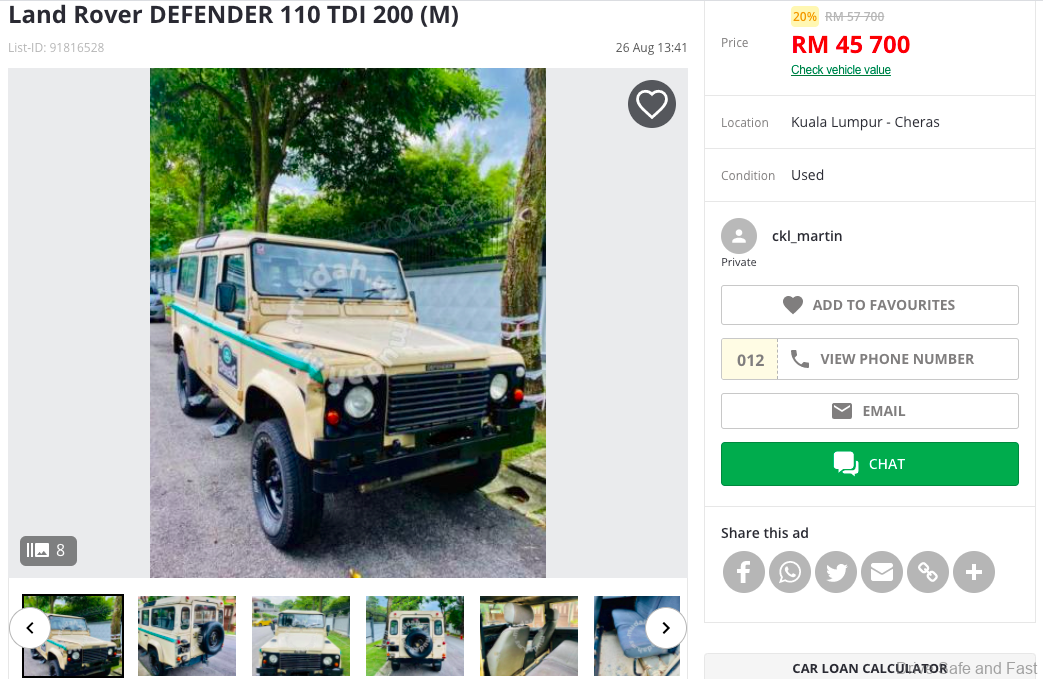Open Check vehicle value link
The height and width of the screenshot is (679, 1043).
(x=841, y=70)
